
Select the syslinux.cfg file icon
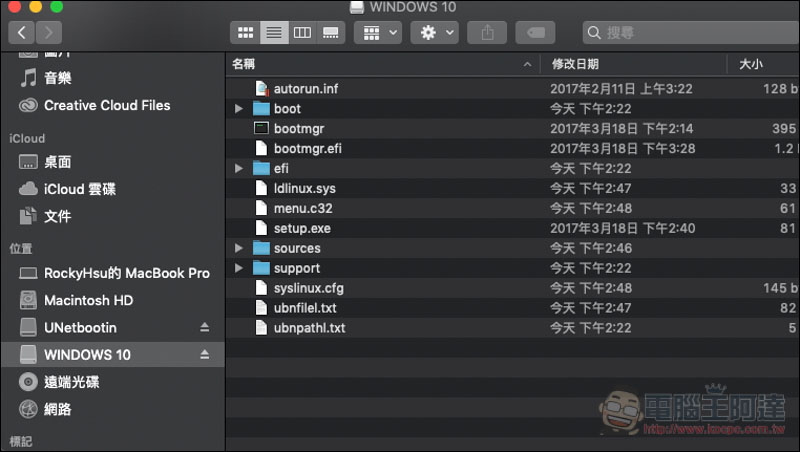pyautogui.click(x=261, y=288)
